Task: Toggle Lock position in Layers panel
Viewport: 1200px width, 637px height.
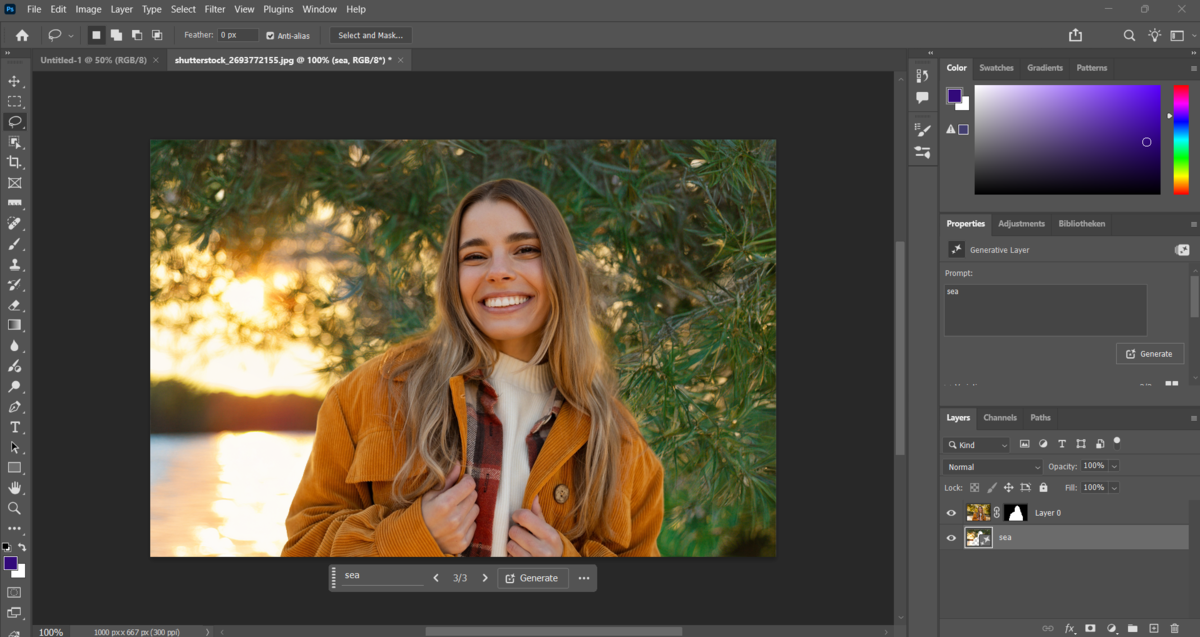Action: click(x=1008, y=487)
